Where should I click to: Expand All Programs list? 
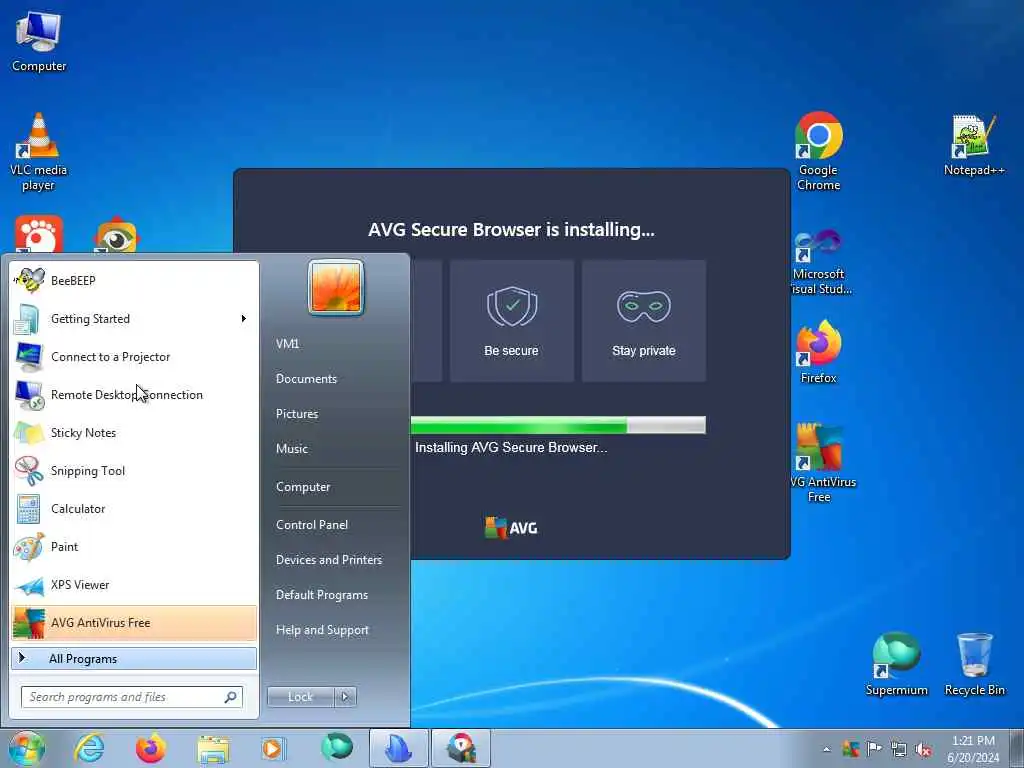coord(134,658)
